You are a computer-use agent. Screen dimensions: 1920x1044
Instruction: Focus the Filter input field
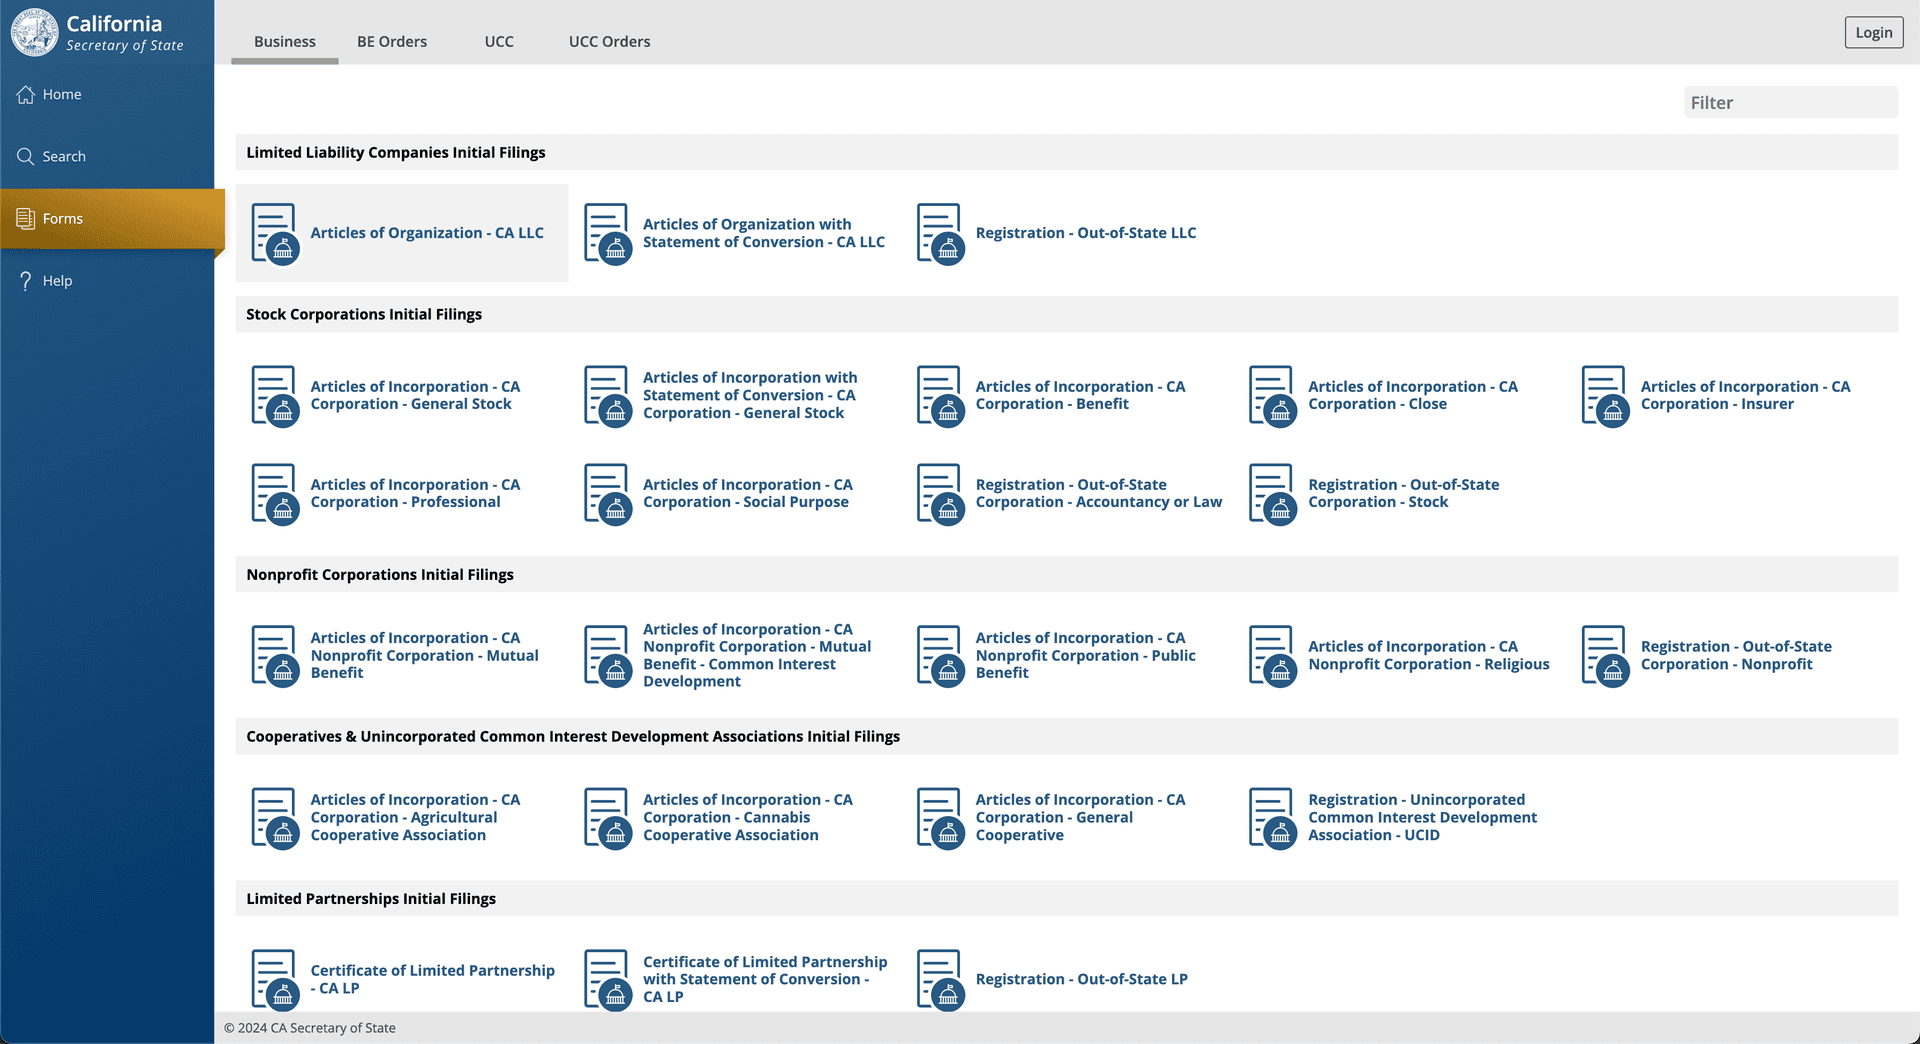(1790, 102)
